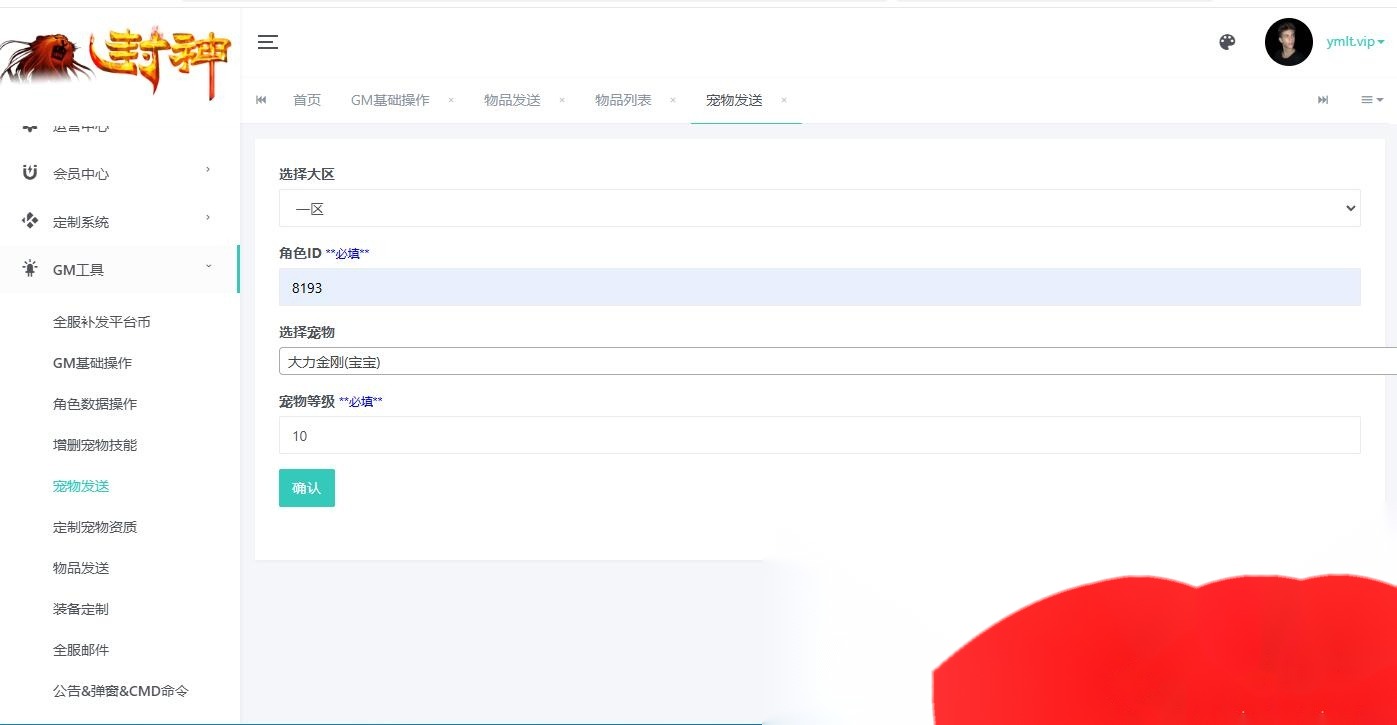Toggle the sidebar hamburger menu icon
This screenshot has width=1397, height=725.
268,42
